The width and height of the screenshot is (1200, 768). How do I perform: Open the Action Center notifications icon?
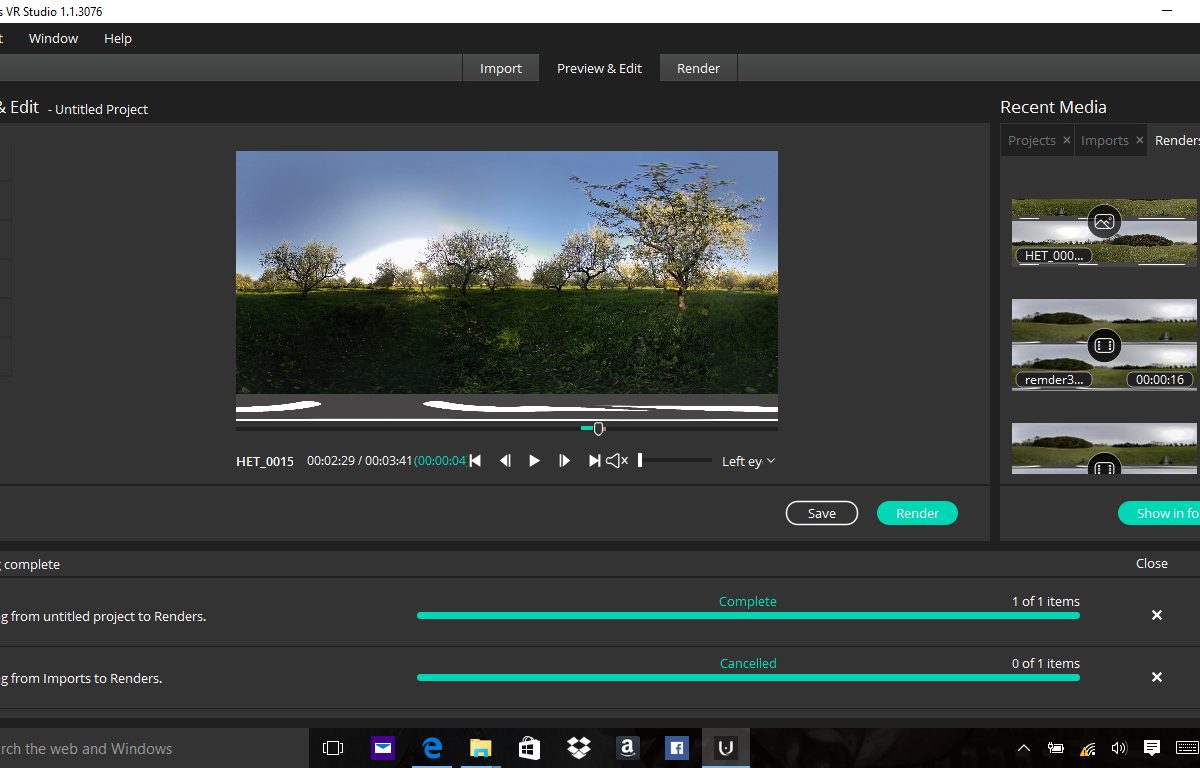(1152, 748)
